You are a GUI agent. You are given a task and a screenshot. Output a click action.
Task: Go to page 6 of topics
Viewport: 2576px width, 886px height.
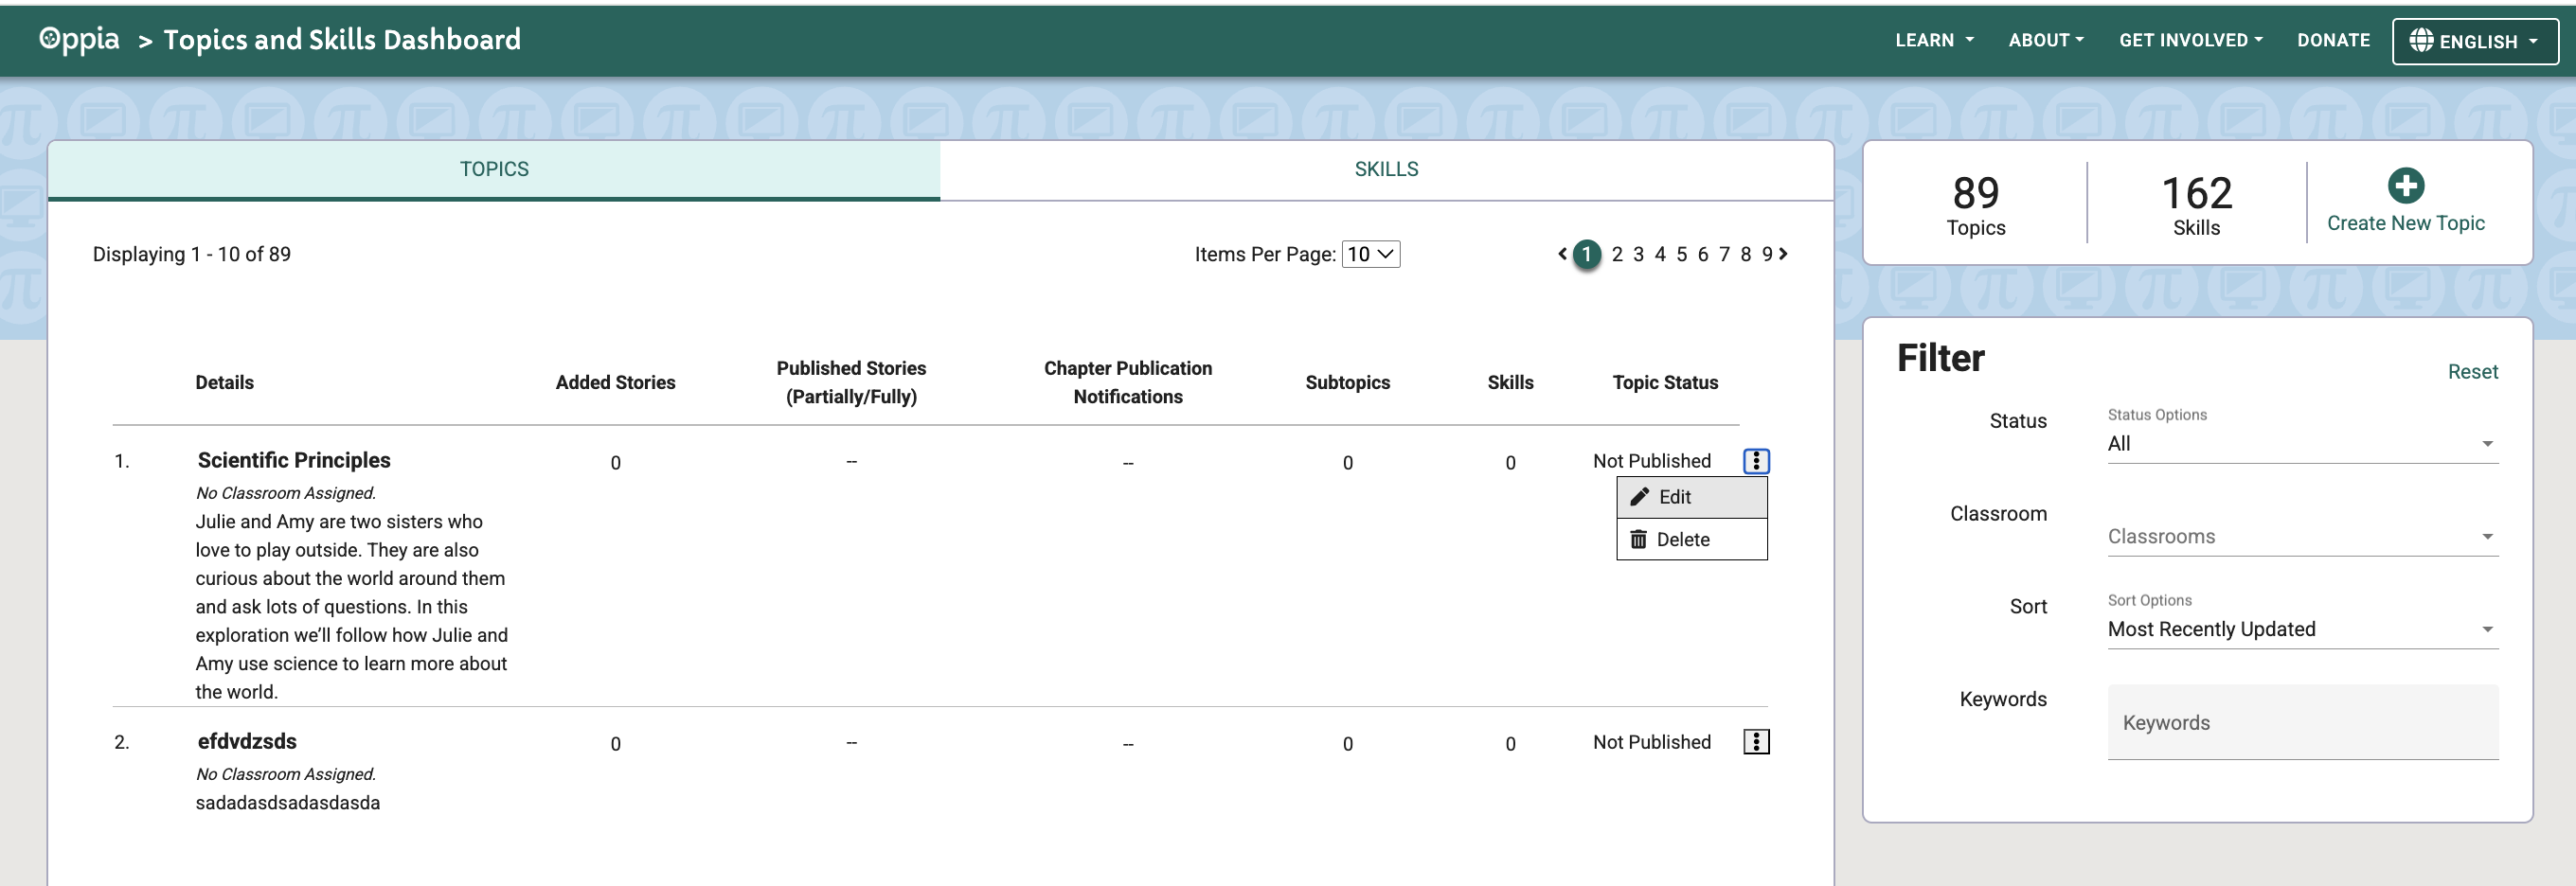pyautogui.click(x=1703, y=254)
